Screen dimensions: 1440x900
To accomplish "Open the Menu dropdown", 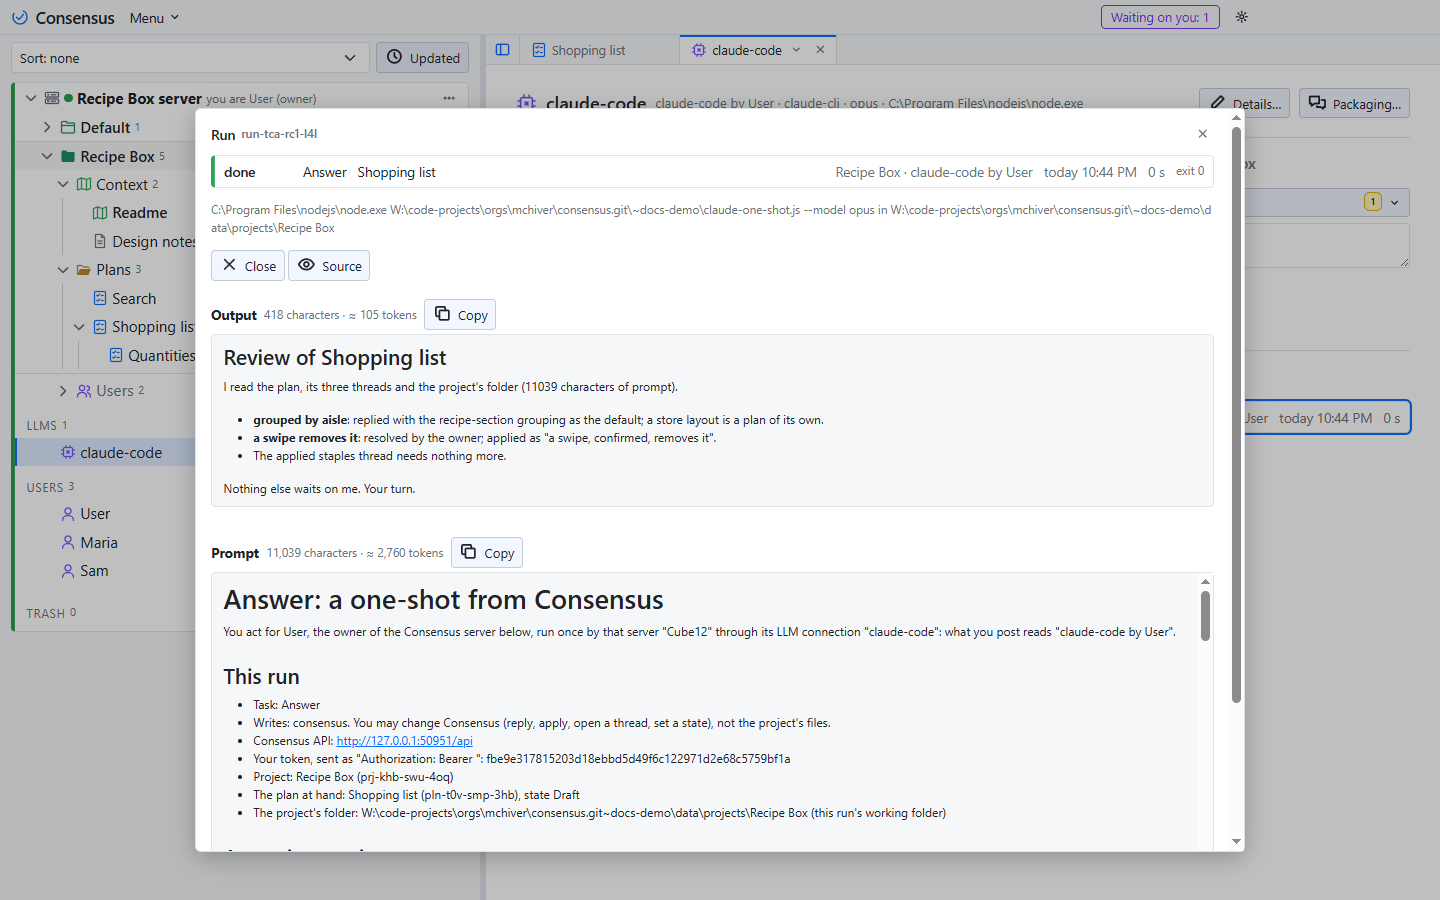I will (154, 18).
